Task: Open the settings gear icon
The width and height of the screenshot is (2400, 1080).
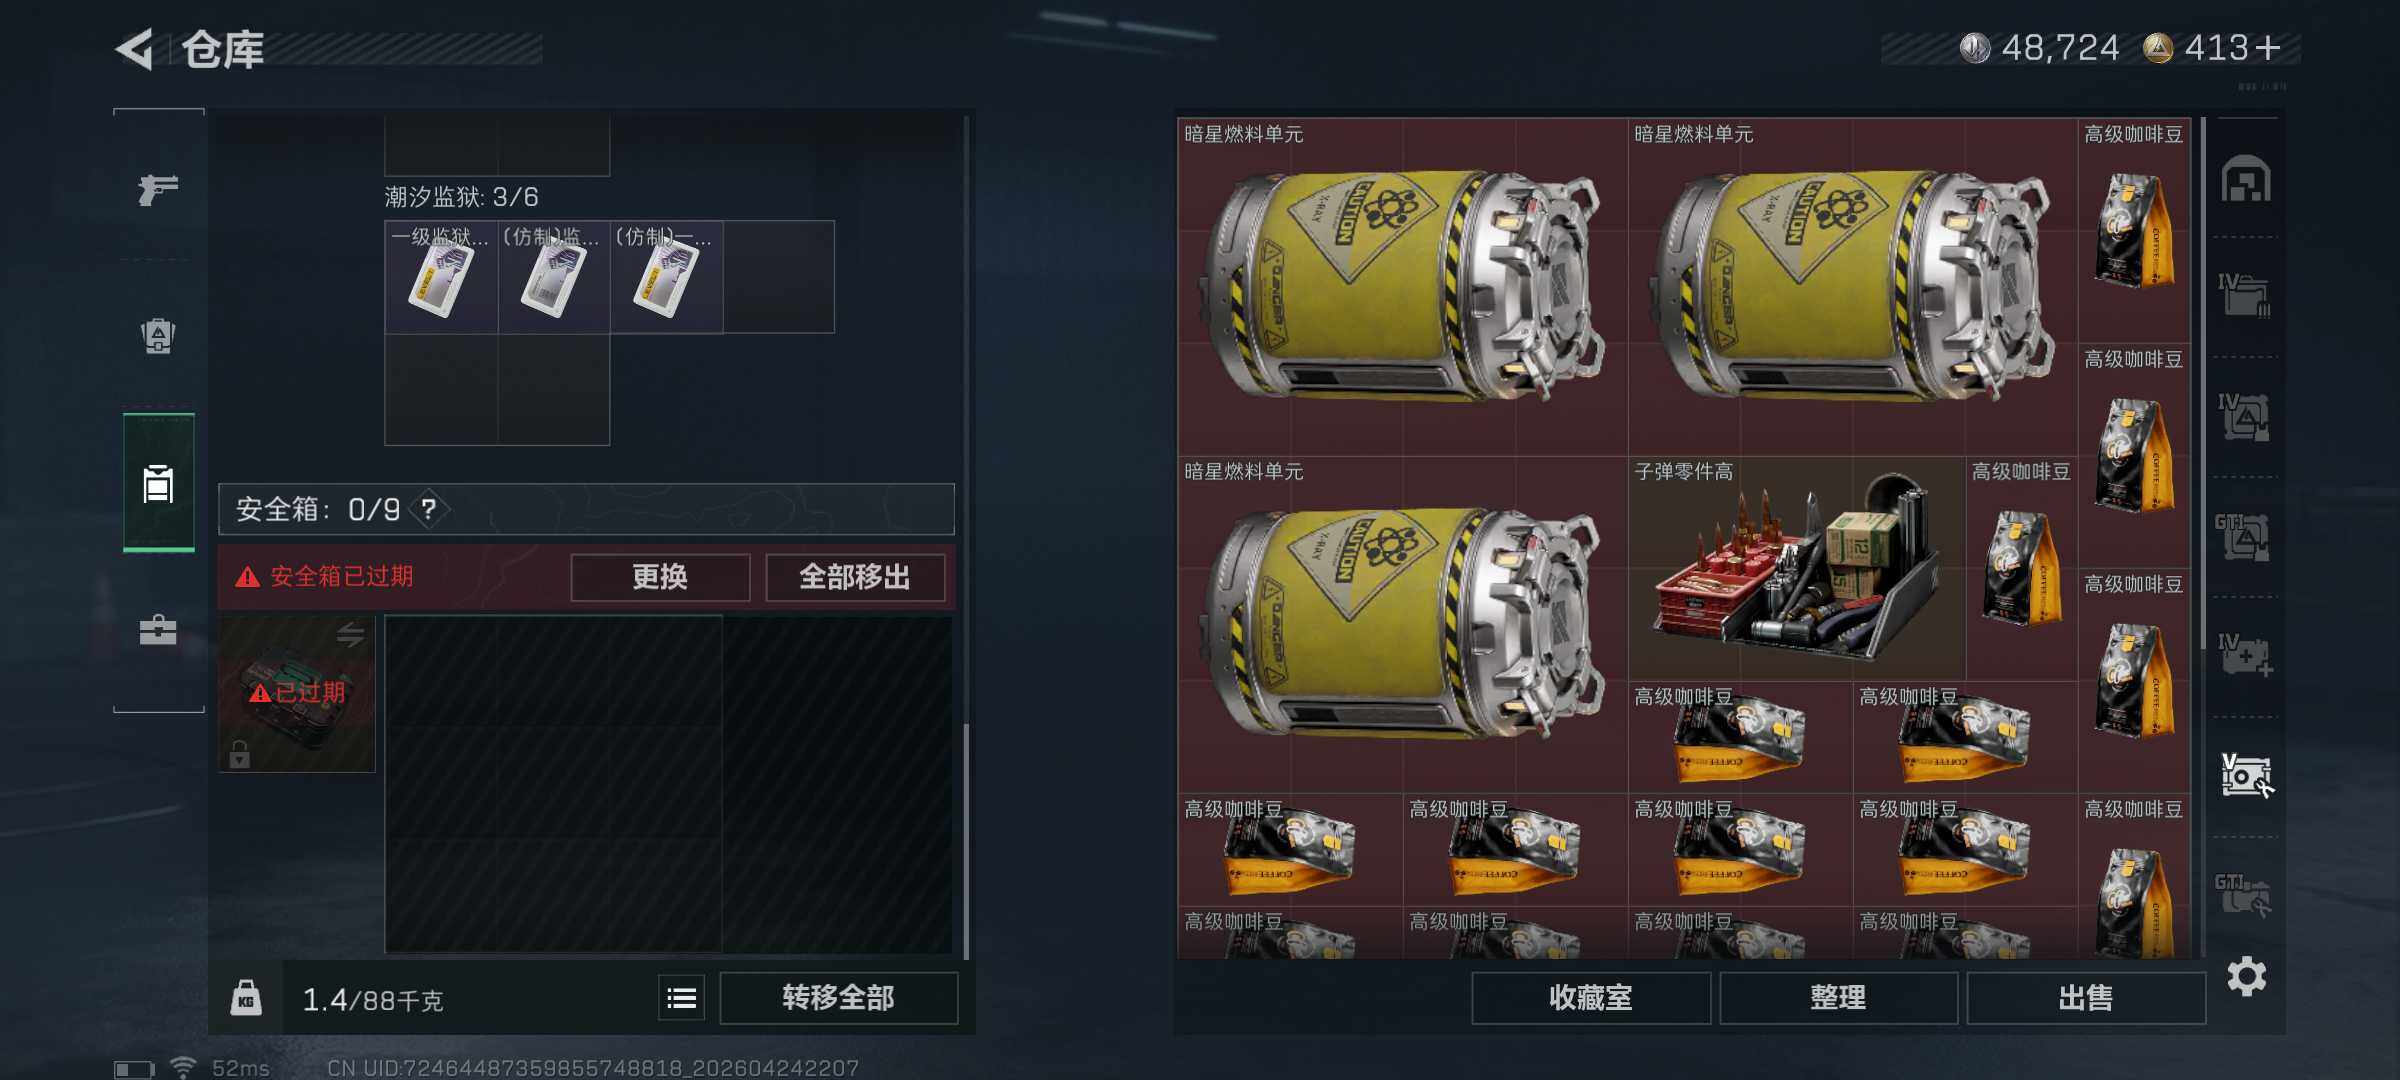Action: [2246, 976]
